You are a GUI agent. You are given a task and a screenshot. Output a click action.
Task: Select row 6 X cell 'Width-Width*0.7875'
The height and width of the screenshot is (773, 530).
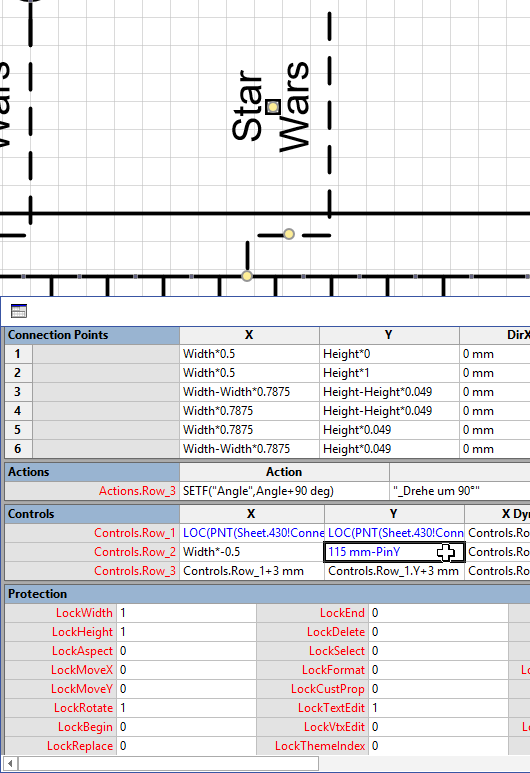point(249,449)
